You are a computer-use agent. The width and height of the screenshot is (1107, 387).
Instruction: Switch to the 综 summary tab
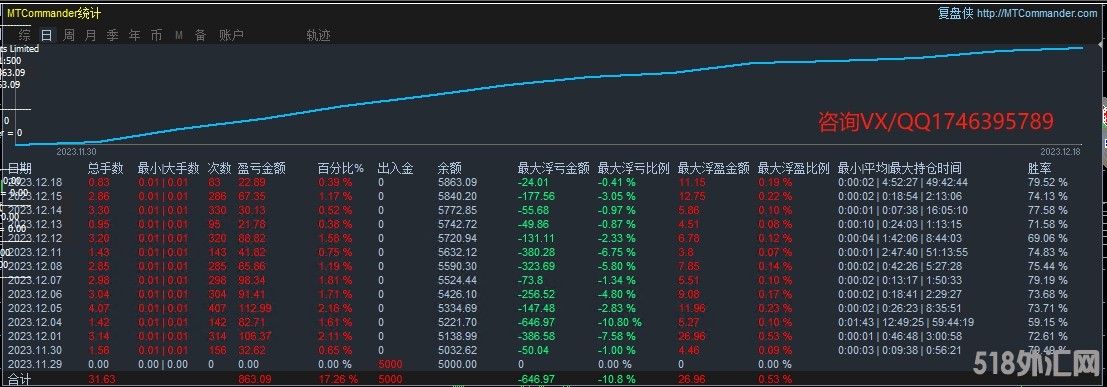[25, 35]
